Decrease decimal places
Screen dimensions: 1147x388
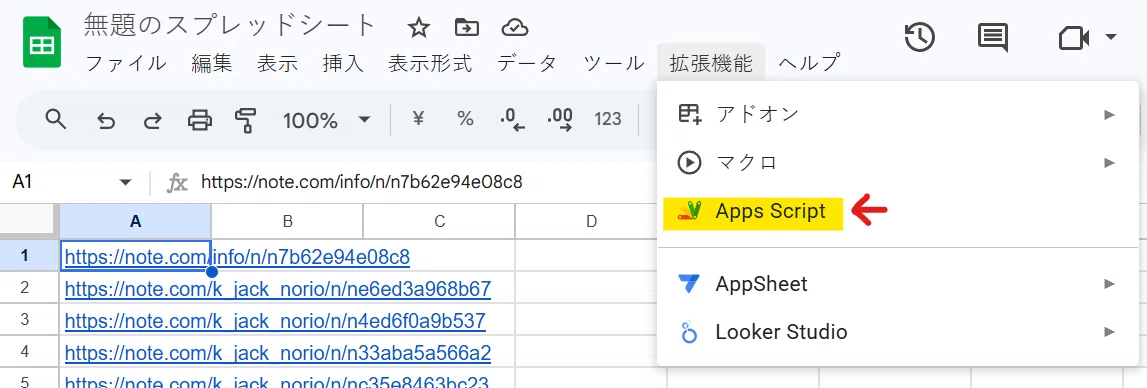(x=512, y=119)
